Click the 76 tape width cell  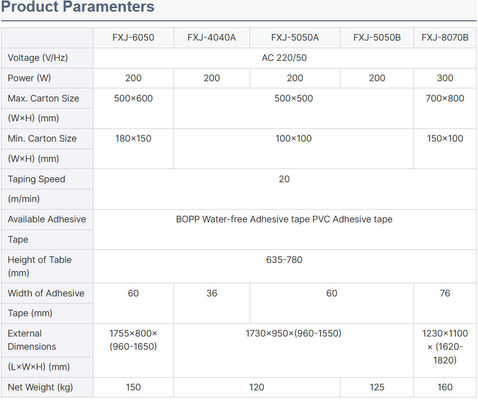[x=445, y=303]
